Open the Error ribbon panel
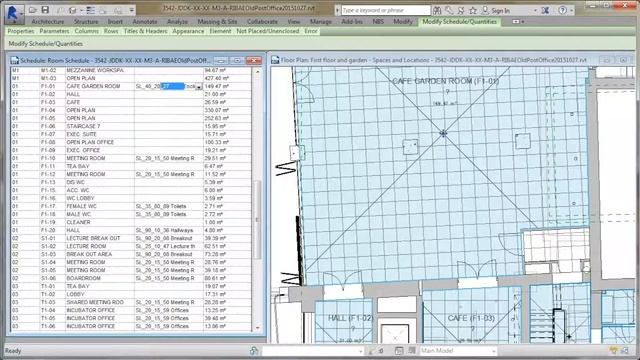640x360 pixels. (311, 31)
